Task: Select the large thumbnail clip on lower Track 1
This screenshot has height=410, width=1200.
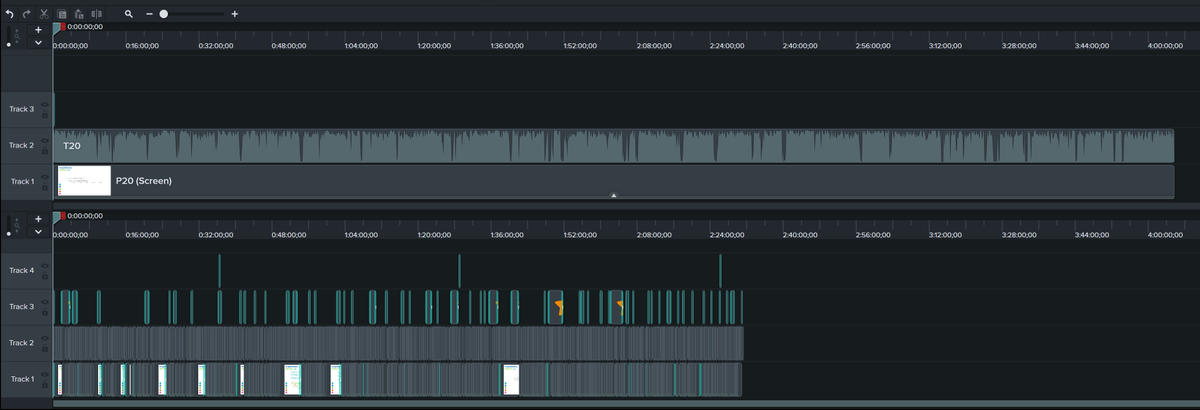Action: tap(511, 379)
